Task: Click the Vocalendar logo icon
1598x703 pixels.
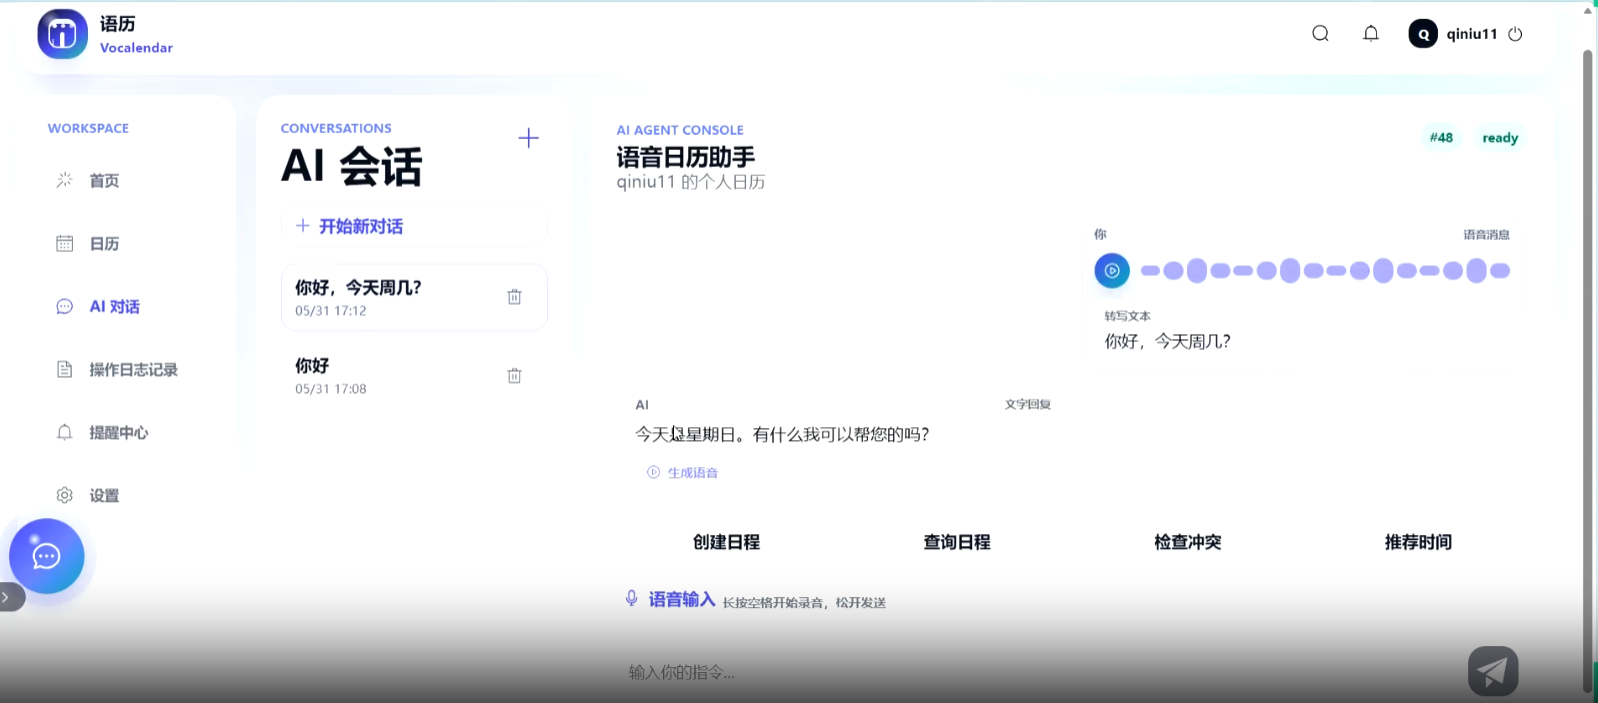Action: pyautogui.click(x=62, y=34)
